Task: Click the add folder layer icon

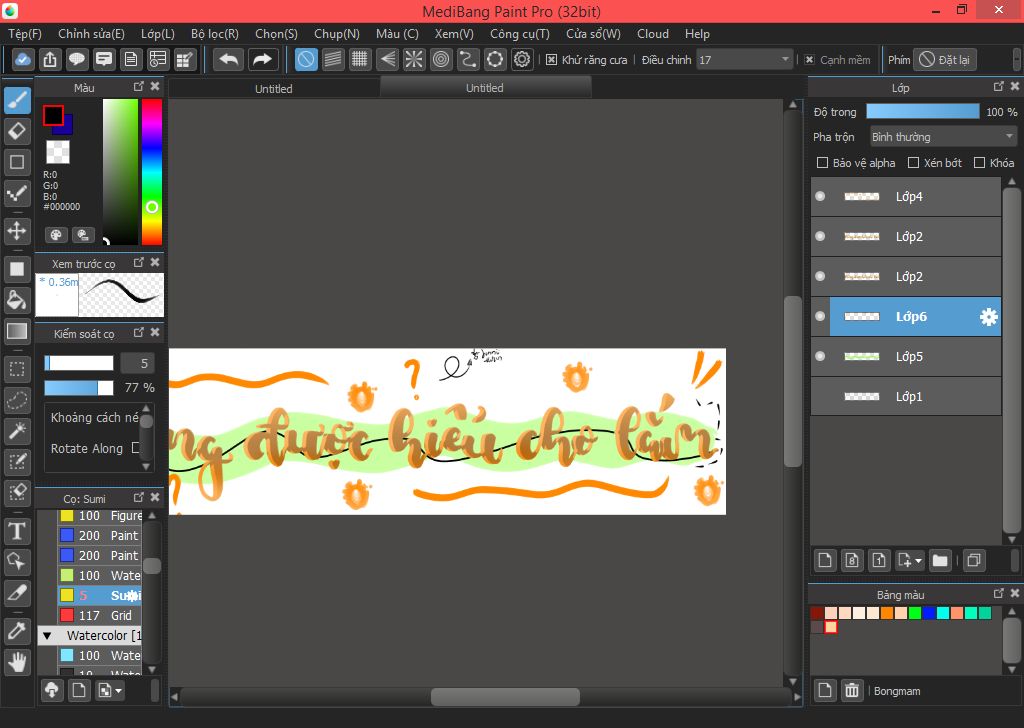Action: click(x=940, y=560)
